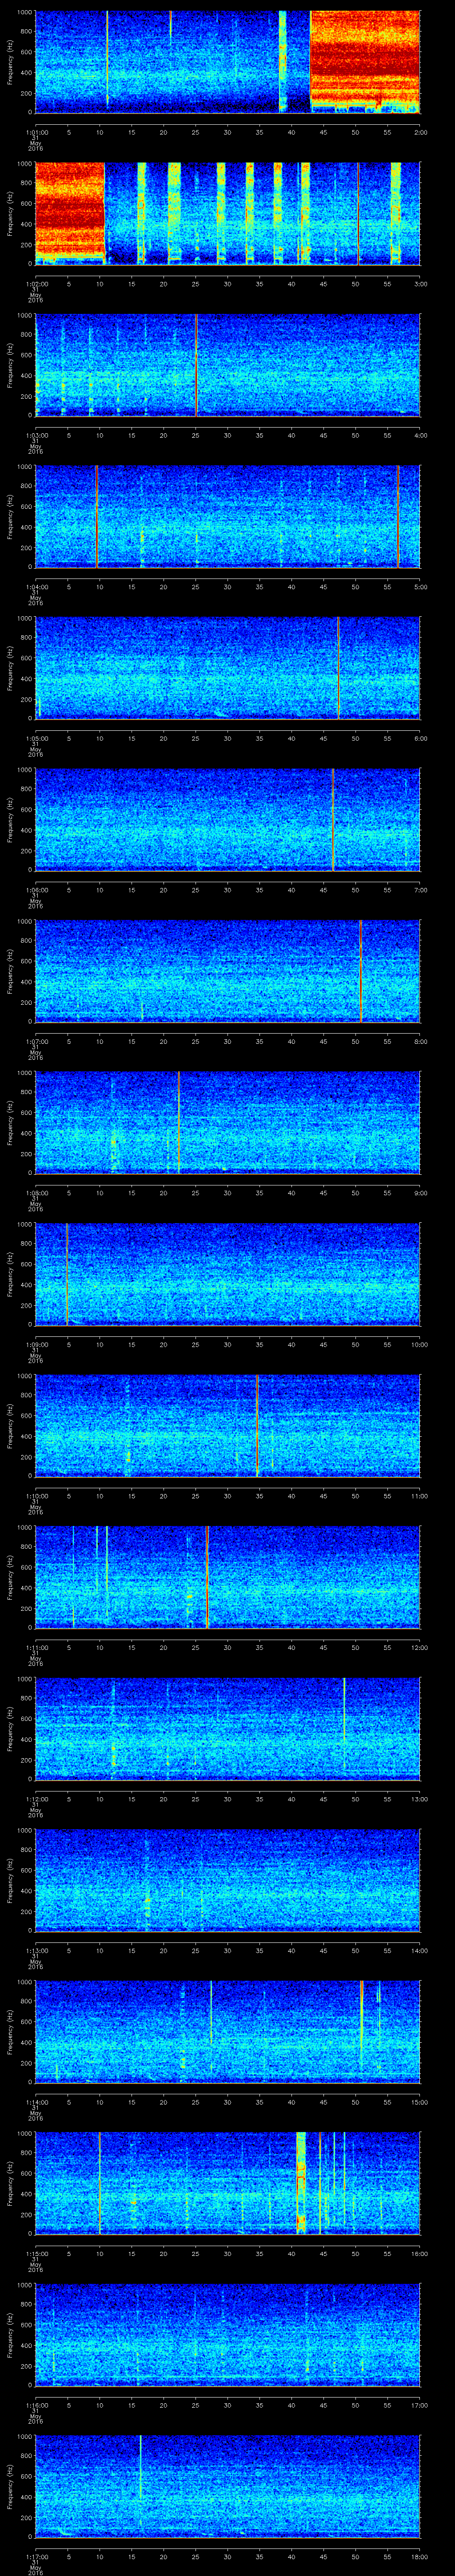Click the '1:12:00' start time label
The image size is (455, 2576).
[x=36, y=1798]
